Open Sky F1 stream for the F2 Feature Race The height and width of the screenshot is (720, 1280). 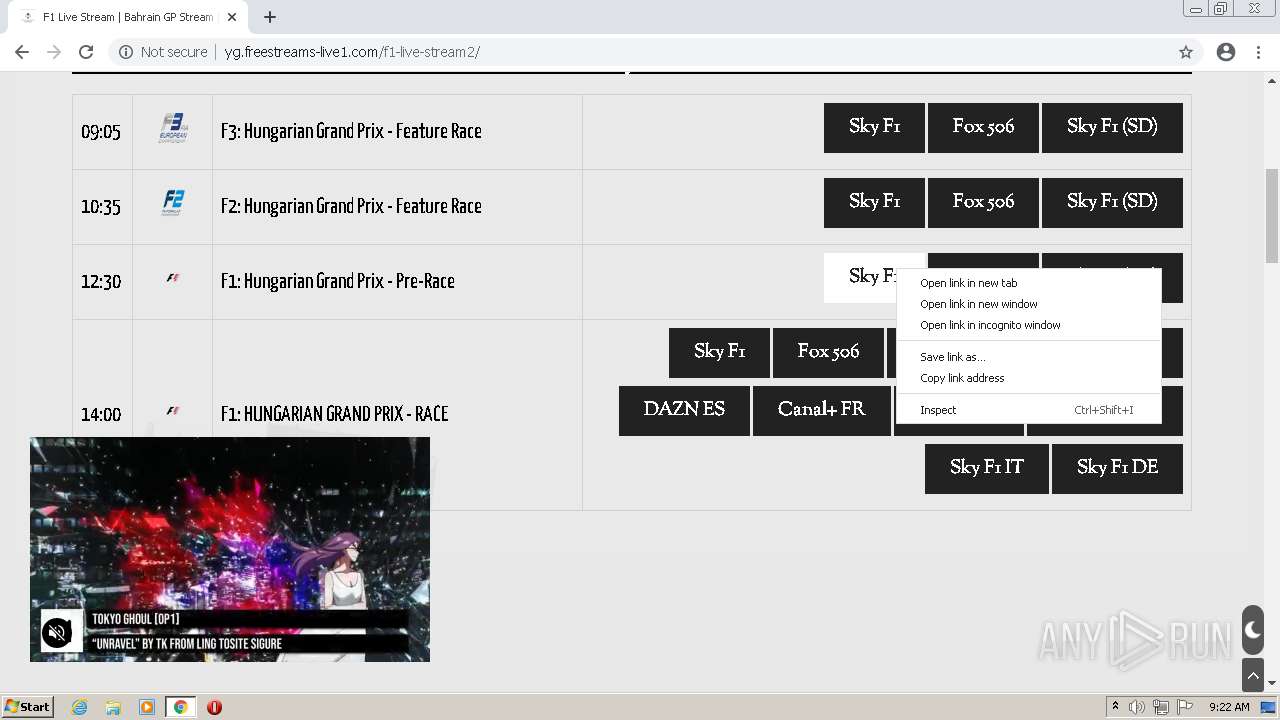pyautogui.click(x=874, y=203)
